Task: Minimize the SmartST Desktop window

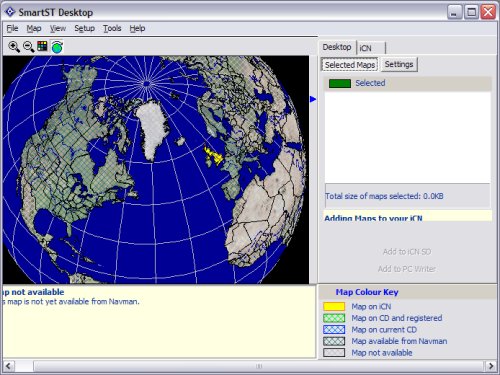Action: 454,12
